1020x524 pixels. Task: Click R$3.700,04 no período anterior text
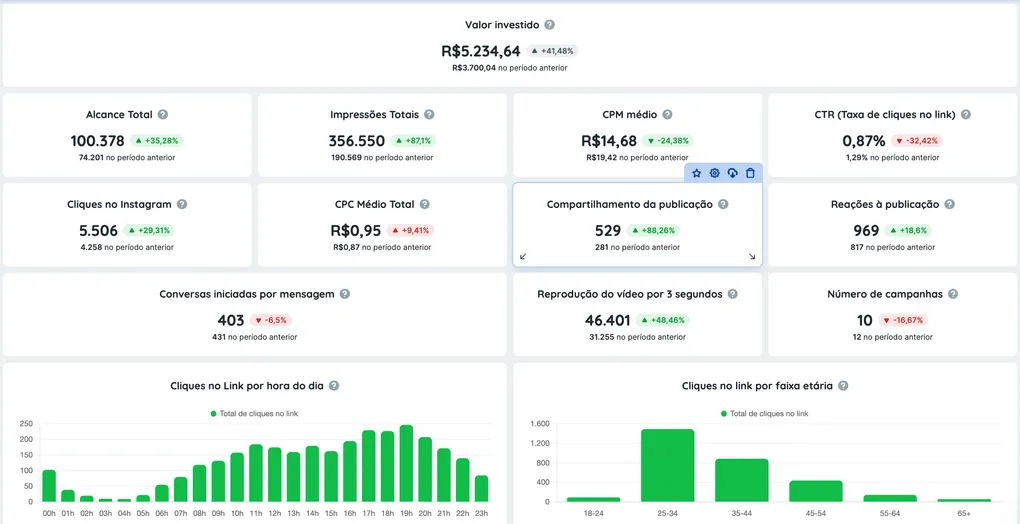(x=509, y=68)
